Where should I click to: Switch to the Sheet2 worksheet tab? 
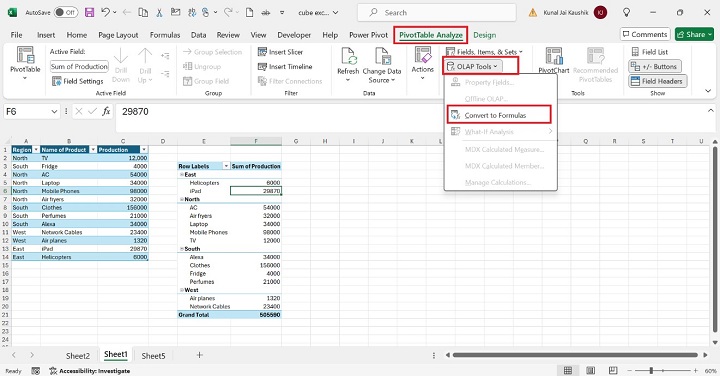click(x=78, y=356)
